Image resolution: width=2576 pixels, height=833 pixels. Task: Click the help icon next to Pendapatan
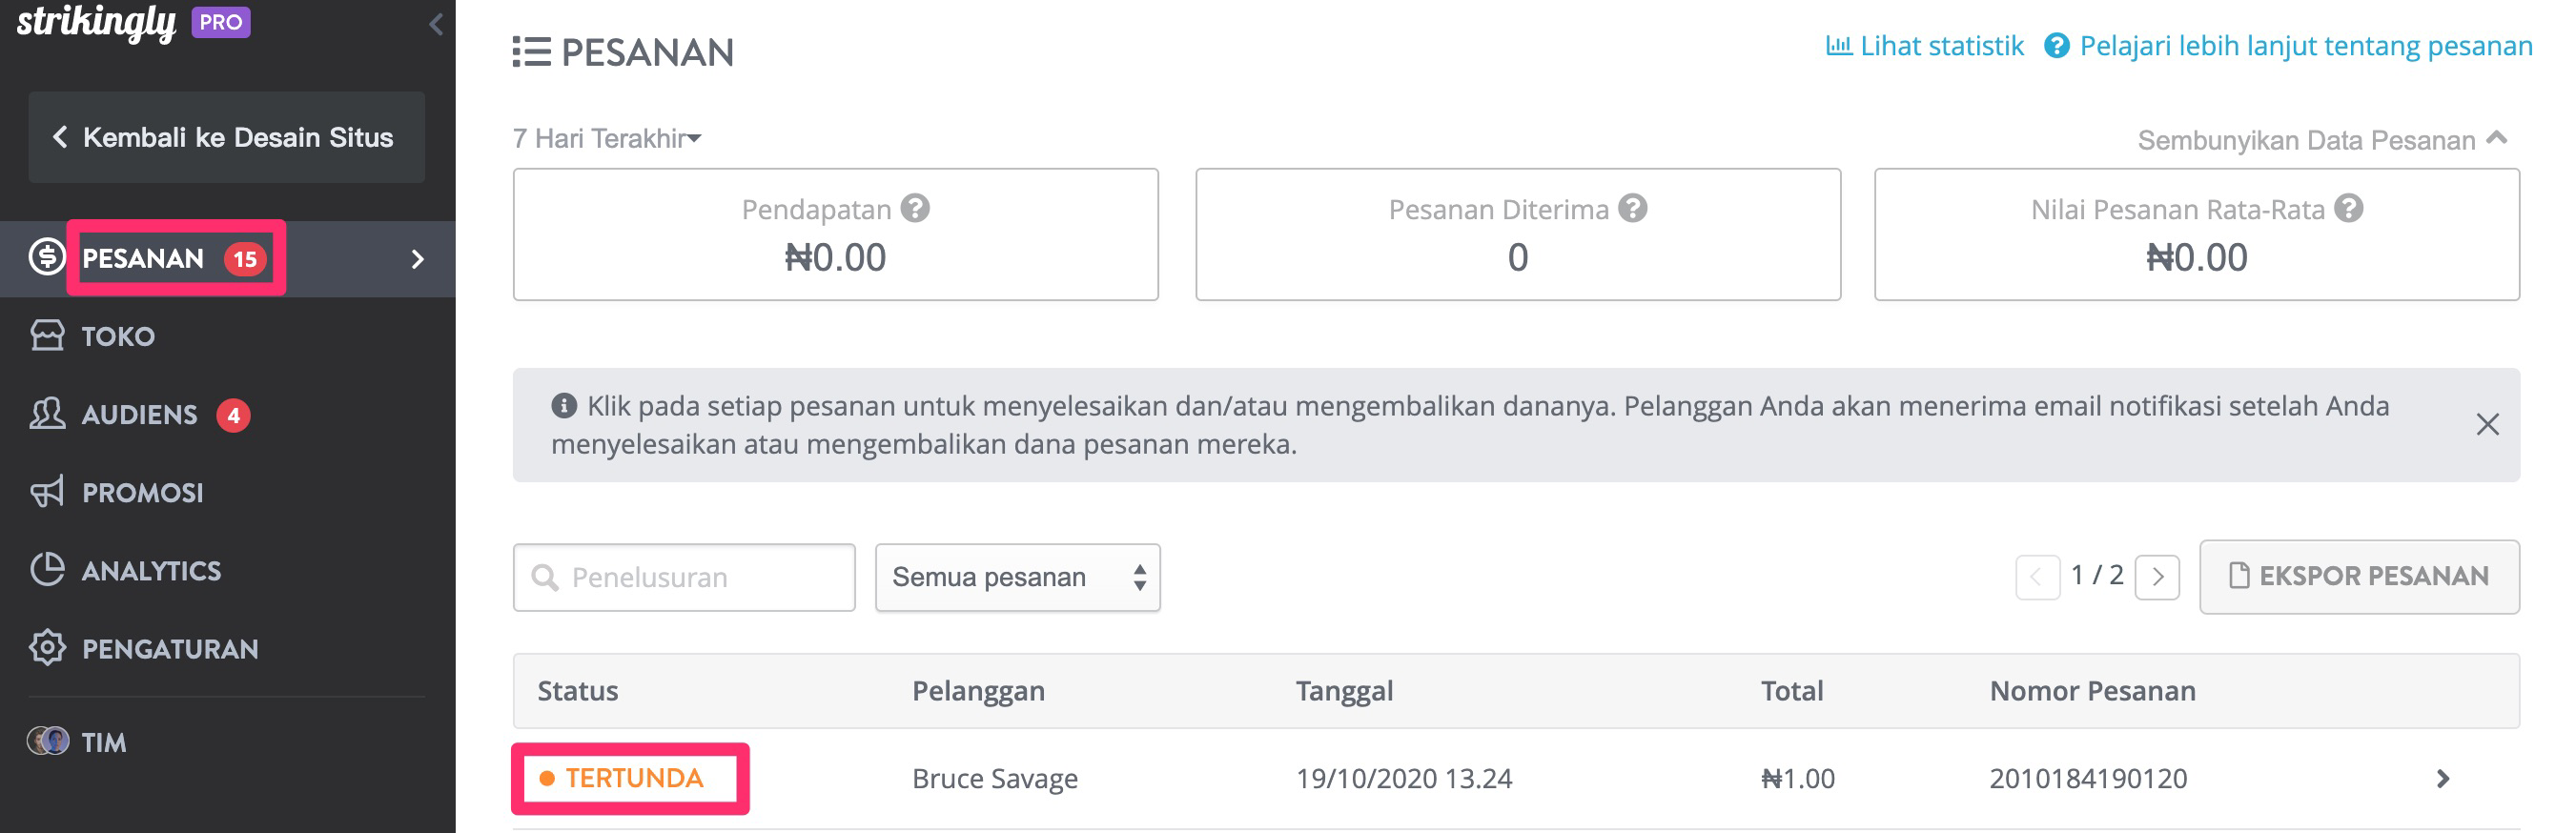point(915,208)
